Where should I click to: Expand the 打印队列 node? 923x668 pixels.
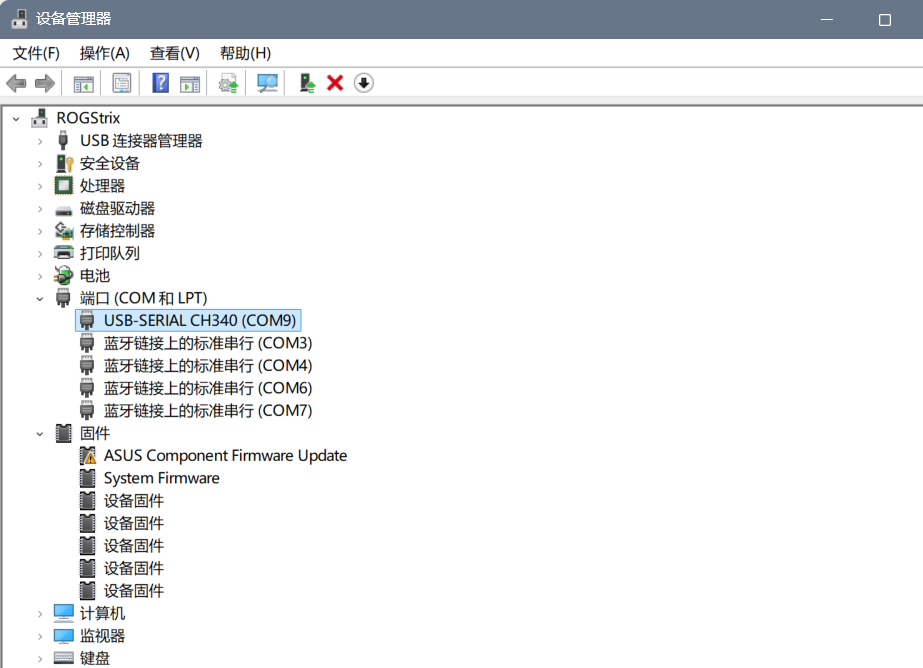[40, 254]
